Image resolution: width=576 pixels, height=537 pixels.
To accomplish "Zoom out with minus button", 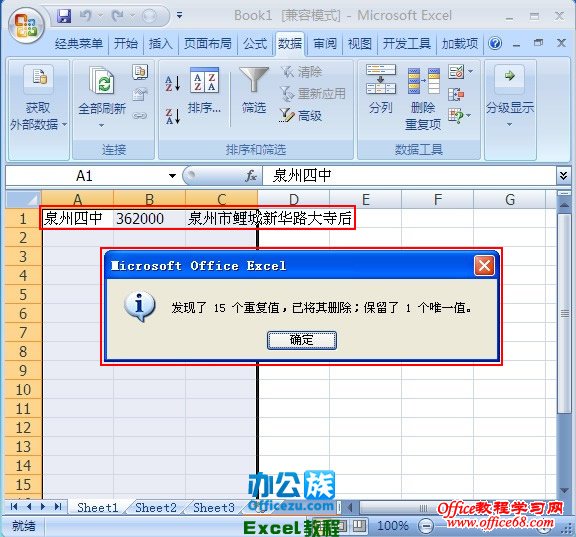I will [x=426, y=526].
